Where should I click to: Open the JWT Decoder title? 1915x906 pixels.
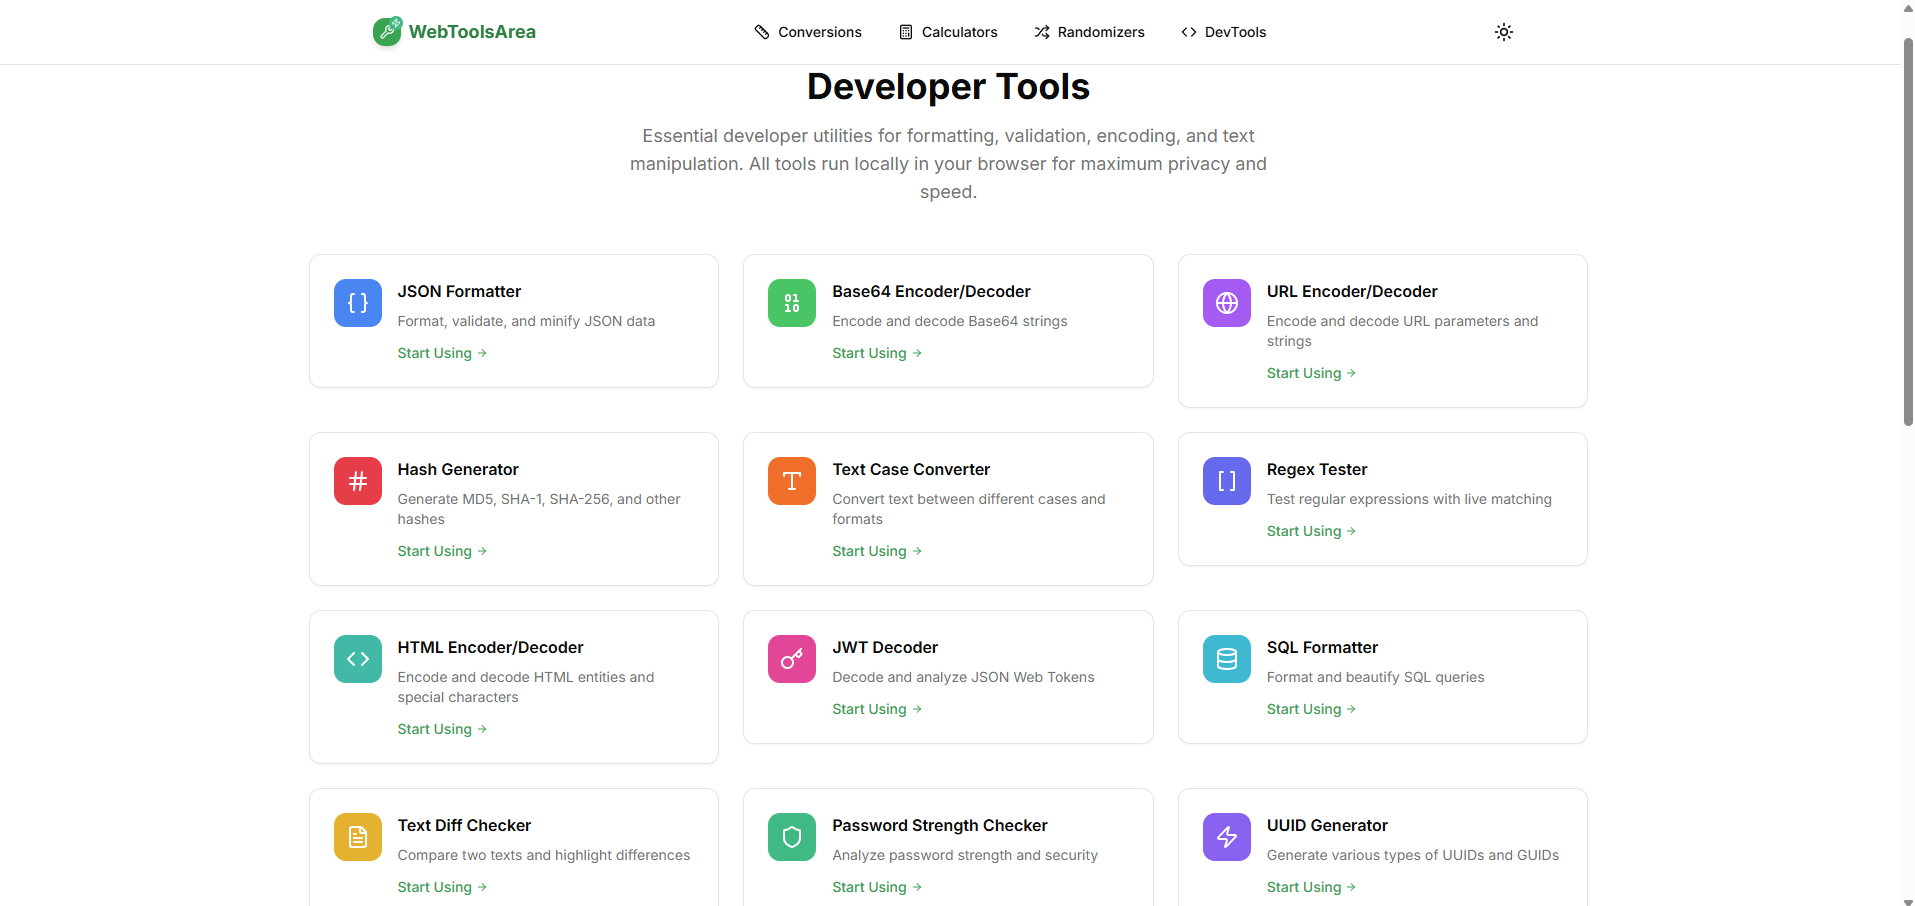tap(885, 647)
